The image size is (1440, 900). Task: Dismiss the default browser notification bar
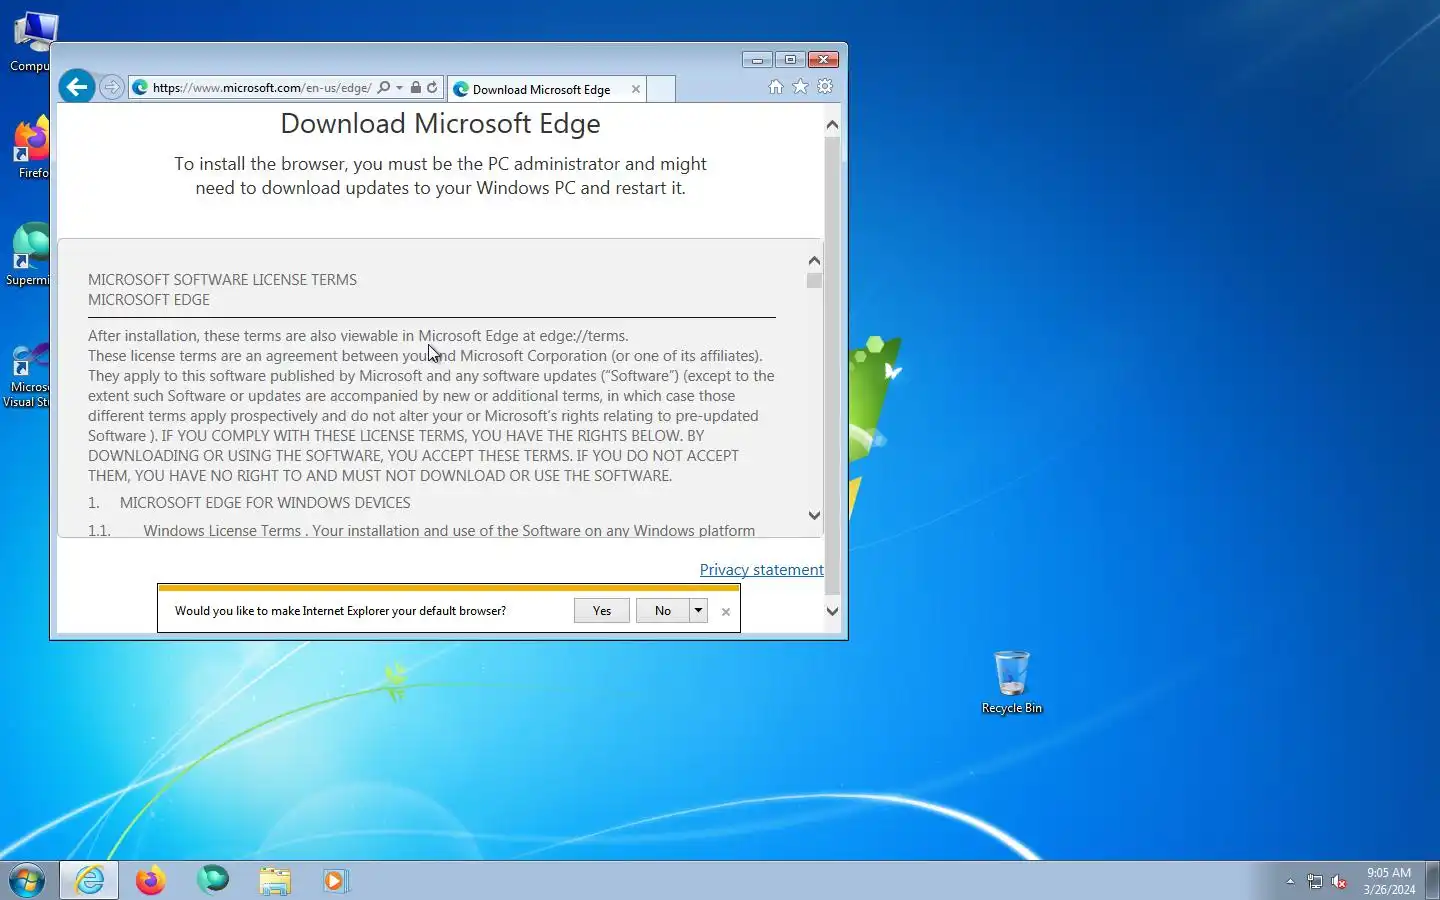click(726, 612)
